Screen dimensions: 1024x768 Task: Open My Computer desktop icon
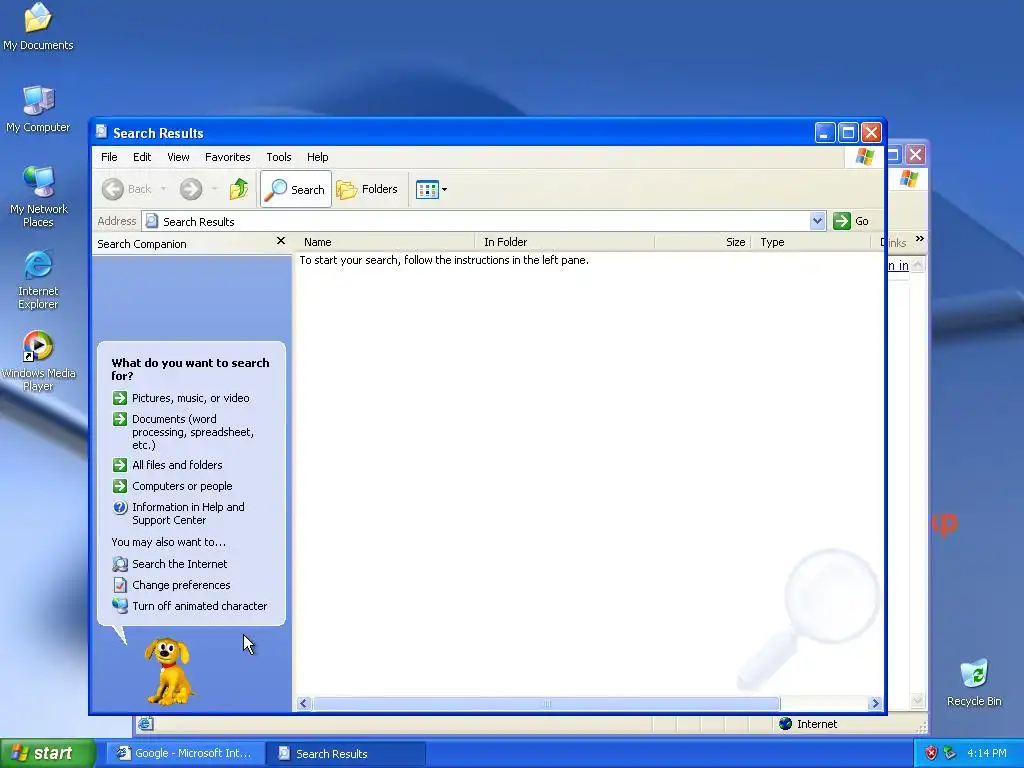(38, 108)
